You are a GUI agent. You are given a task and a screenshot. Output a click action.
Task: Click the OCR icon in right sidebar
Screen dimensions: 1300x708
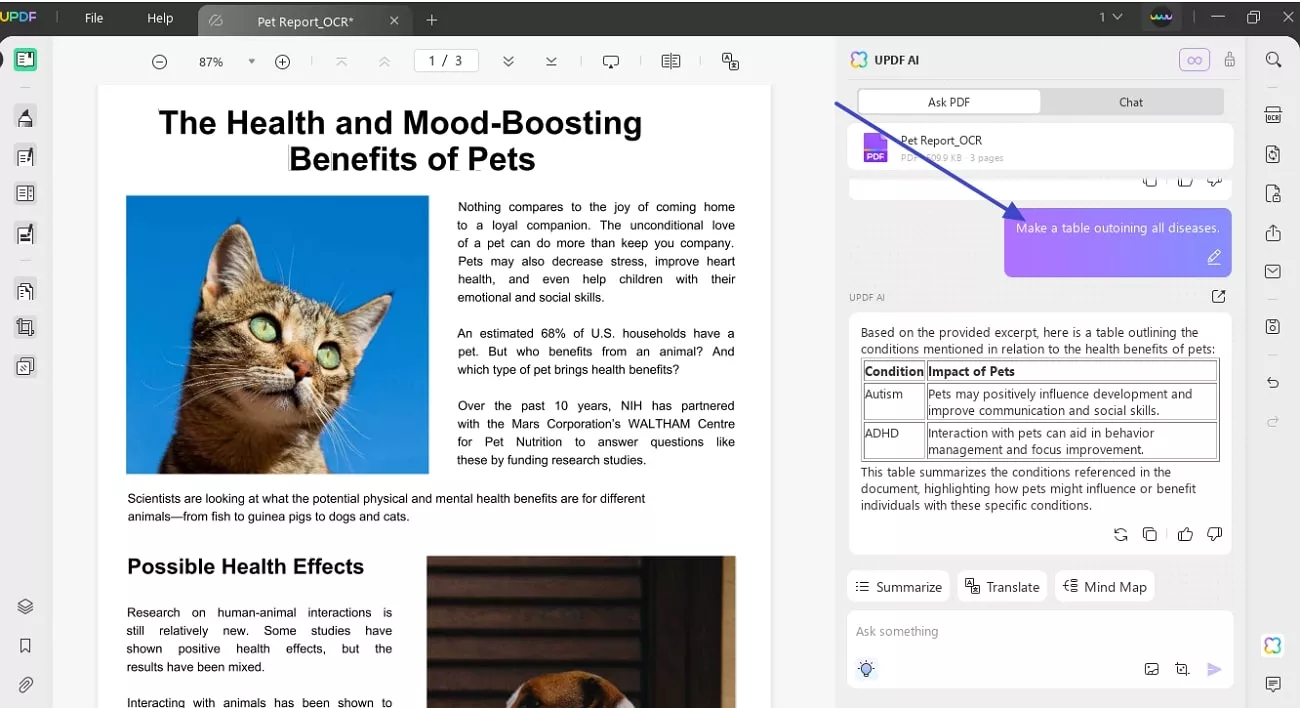coord(1273,115)
